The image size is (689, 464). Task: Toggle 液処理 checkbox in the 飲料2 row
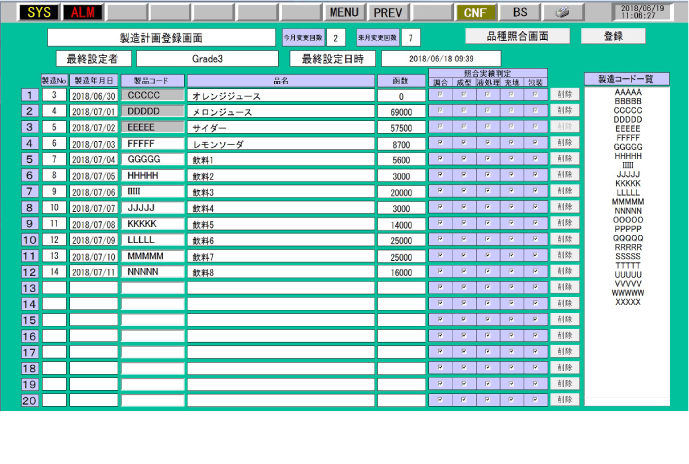click(x=488, y=174)
